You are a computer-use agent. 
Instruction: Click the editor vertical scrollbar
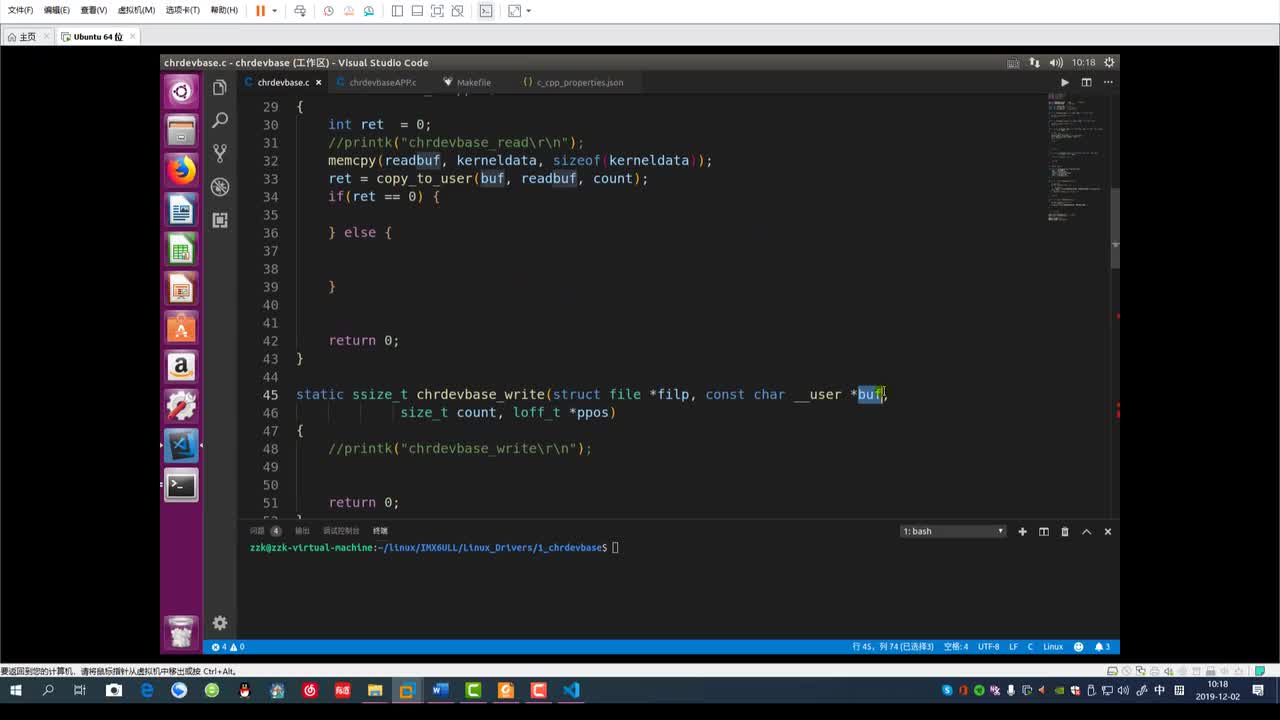[x=1114, y=227]
